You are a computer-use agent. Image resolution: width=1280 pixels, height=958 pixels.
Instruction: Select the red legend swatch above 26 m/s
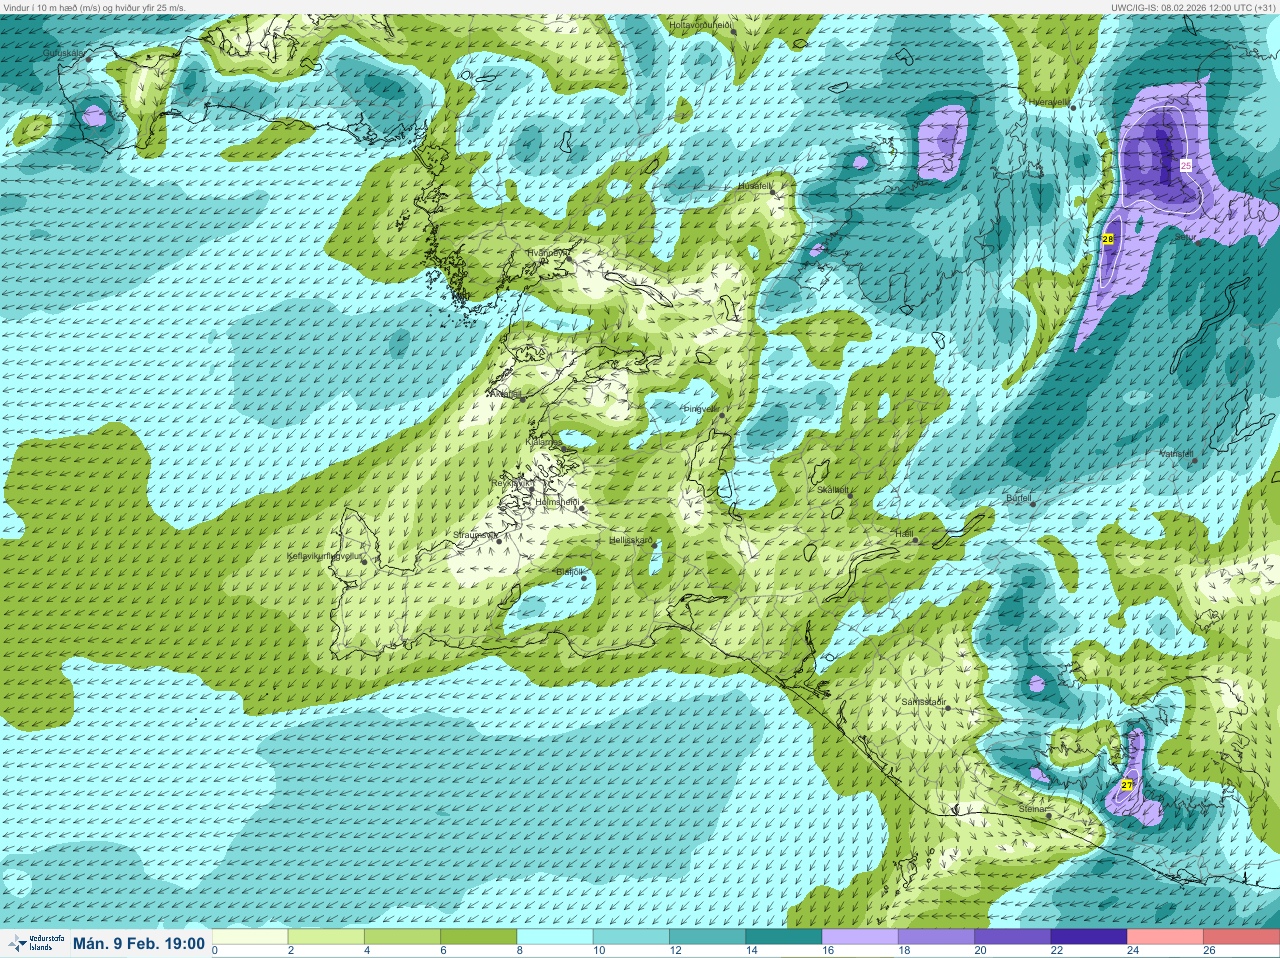(x=1240, y=937)
